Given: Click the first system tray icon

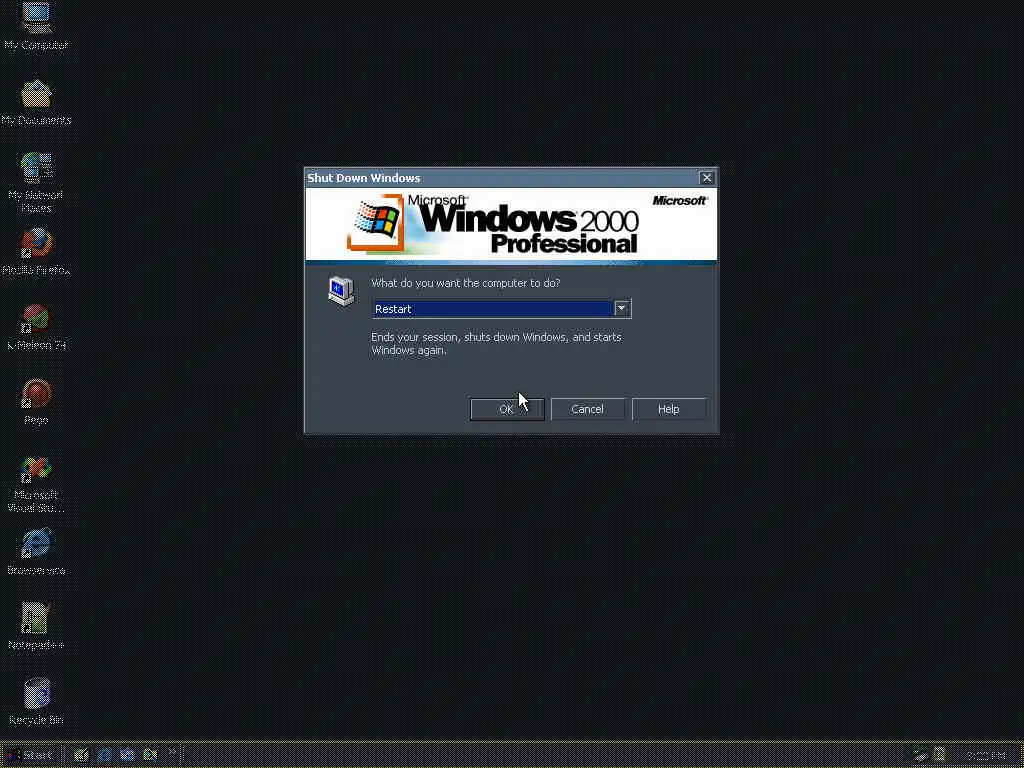Looking at the screenshot, I should tap(920, 756).
